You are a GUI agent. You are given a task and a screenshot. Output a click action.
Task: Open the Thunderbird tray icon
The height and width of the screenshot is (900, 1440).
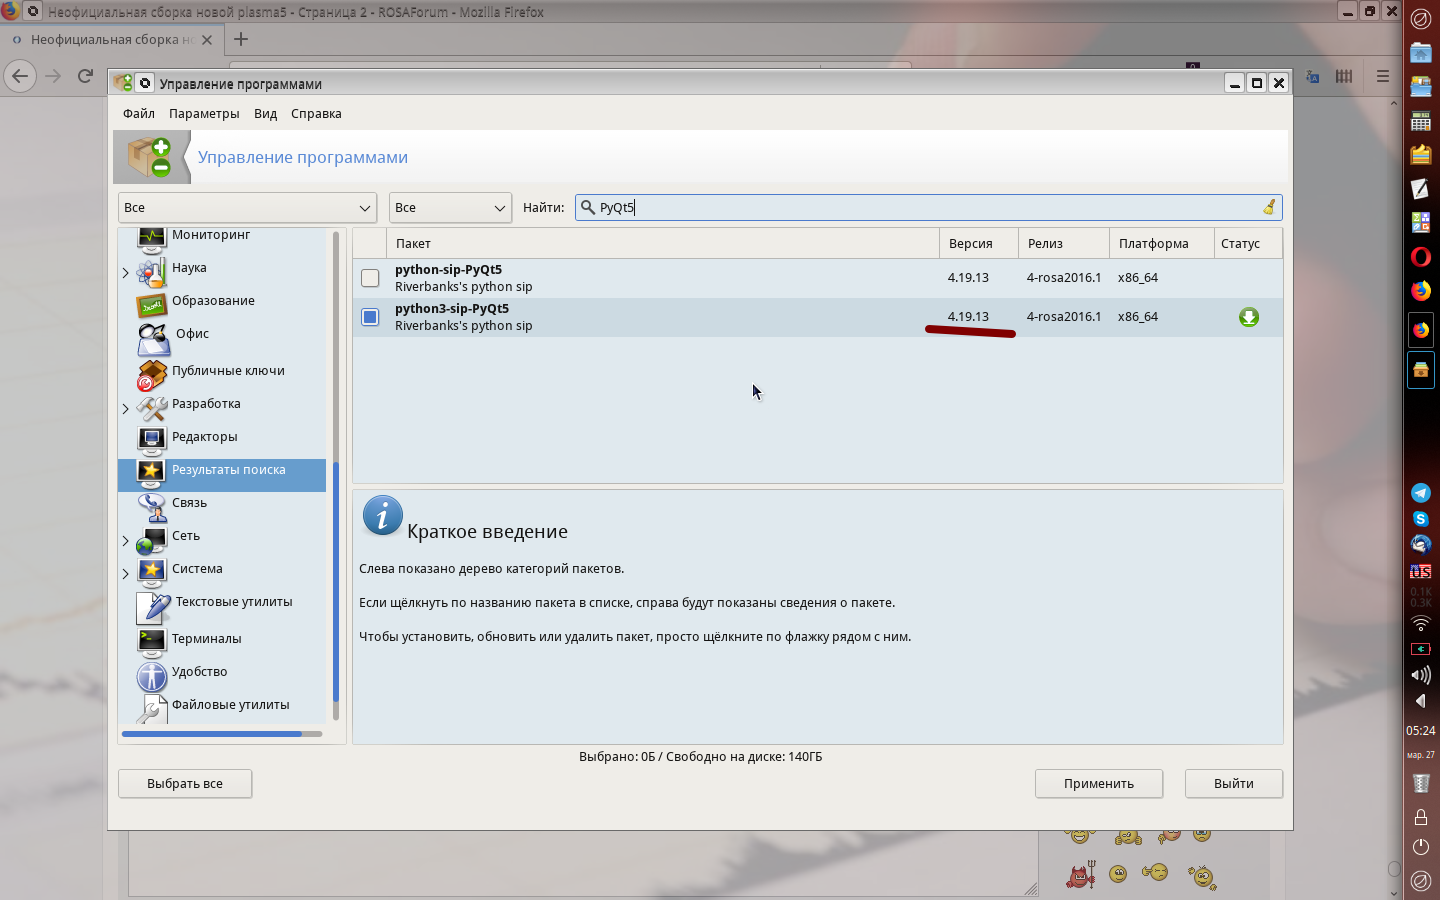tap(1421, 545)
